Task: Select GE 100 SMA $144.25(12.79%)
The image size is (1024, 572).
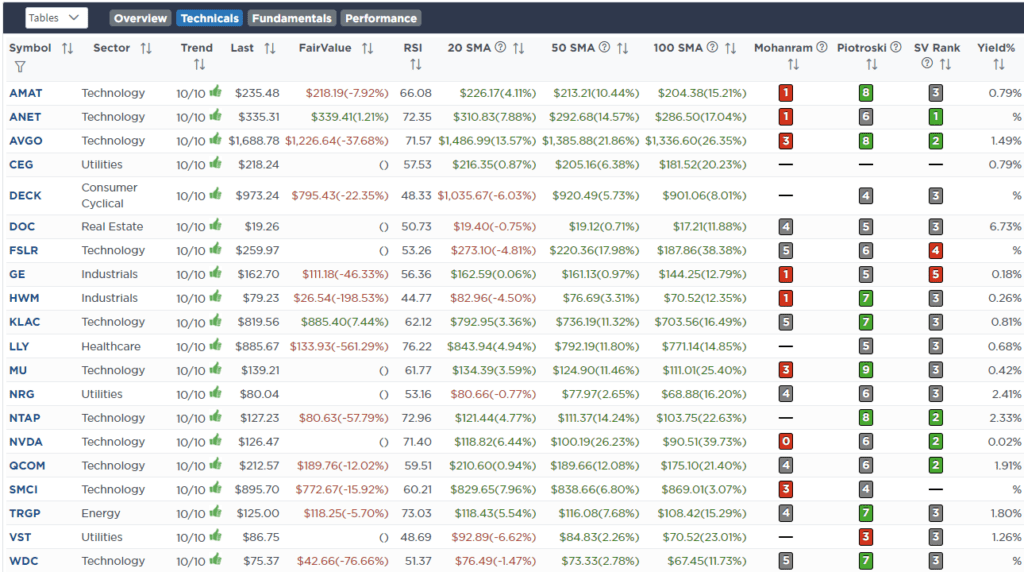Action: [702, 274]
